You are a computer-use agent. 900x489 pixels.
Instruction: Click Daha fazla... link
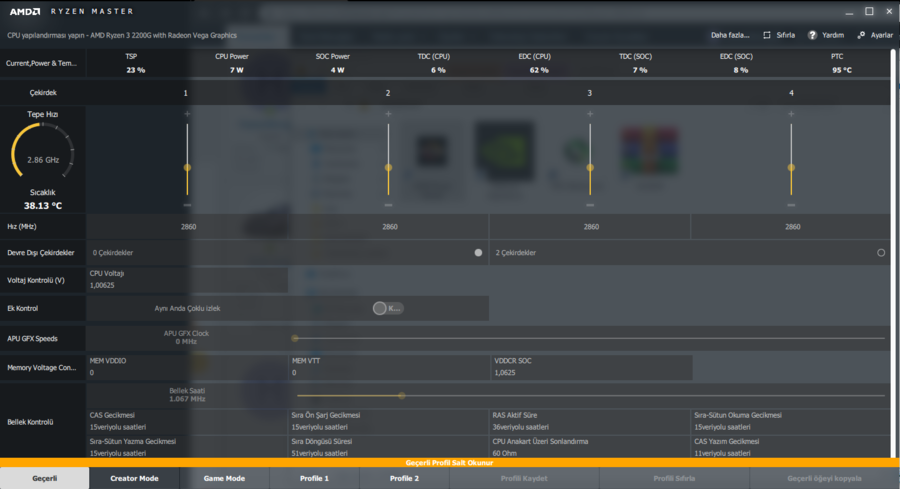[730, 35]
